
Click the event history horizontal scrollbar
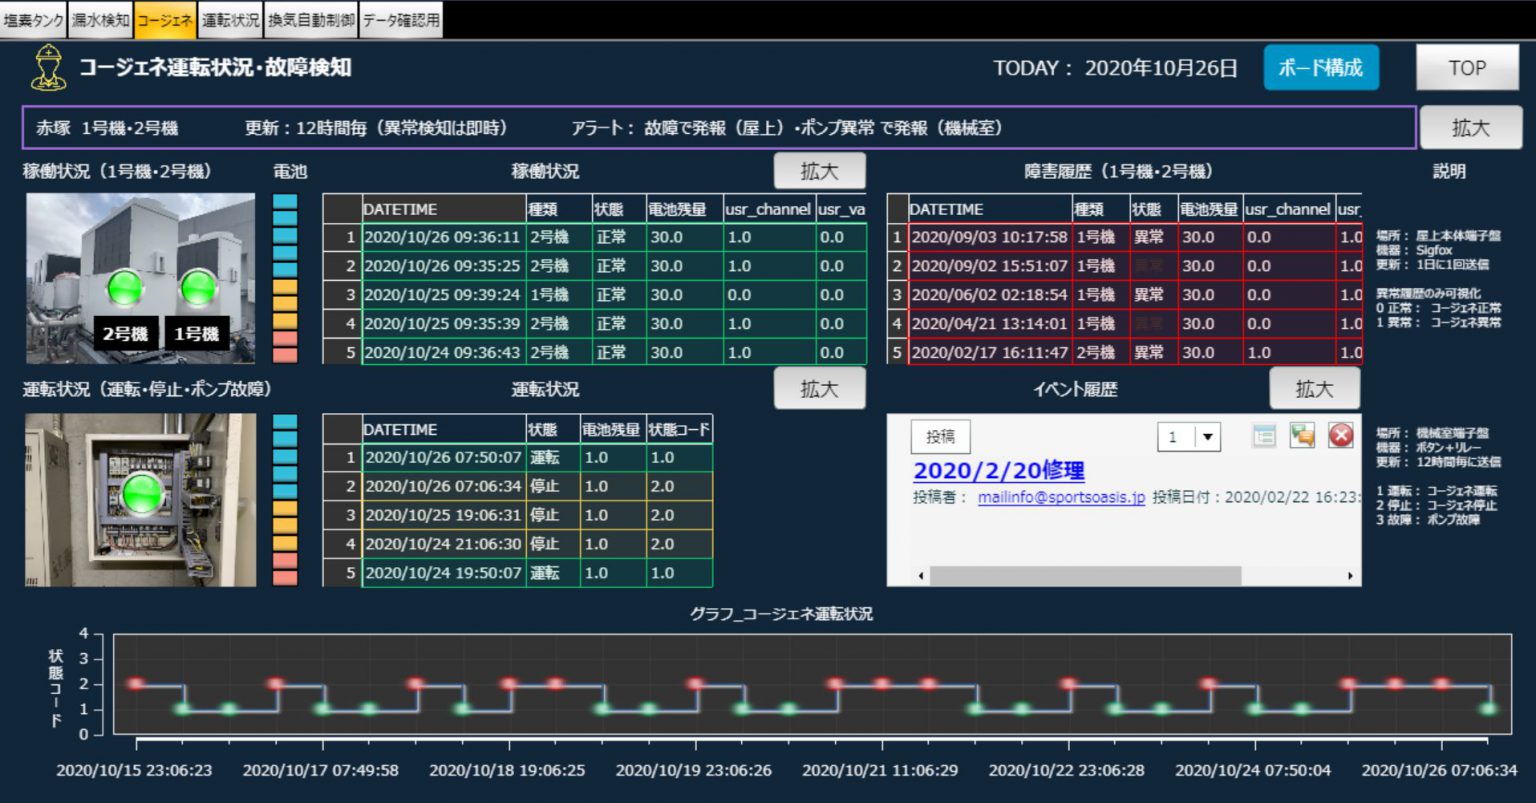[x=1085, y=576]
